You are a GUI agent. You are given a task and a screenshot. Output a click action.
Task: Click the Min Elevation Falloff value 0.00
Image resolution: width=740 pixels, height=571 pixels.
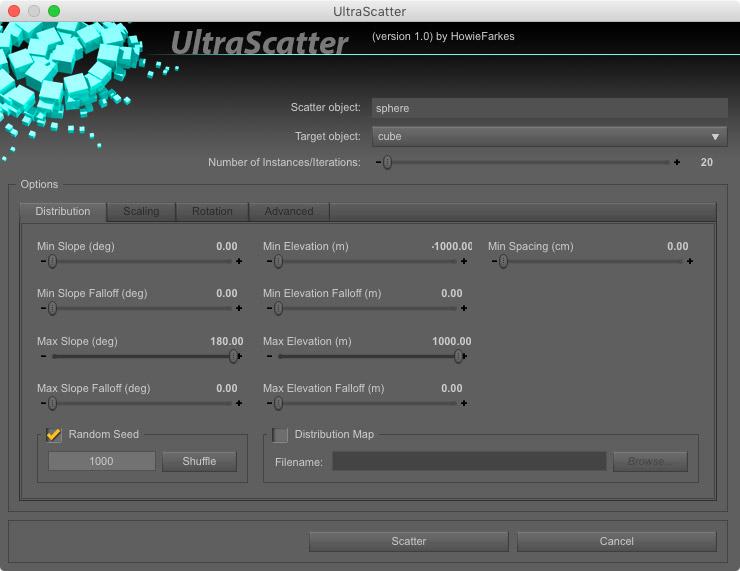(452, 294)
